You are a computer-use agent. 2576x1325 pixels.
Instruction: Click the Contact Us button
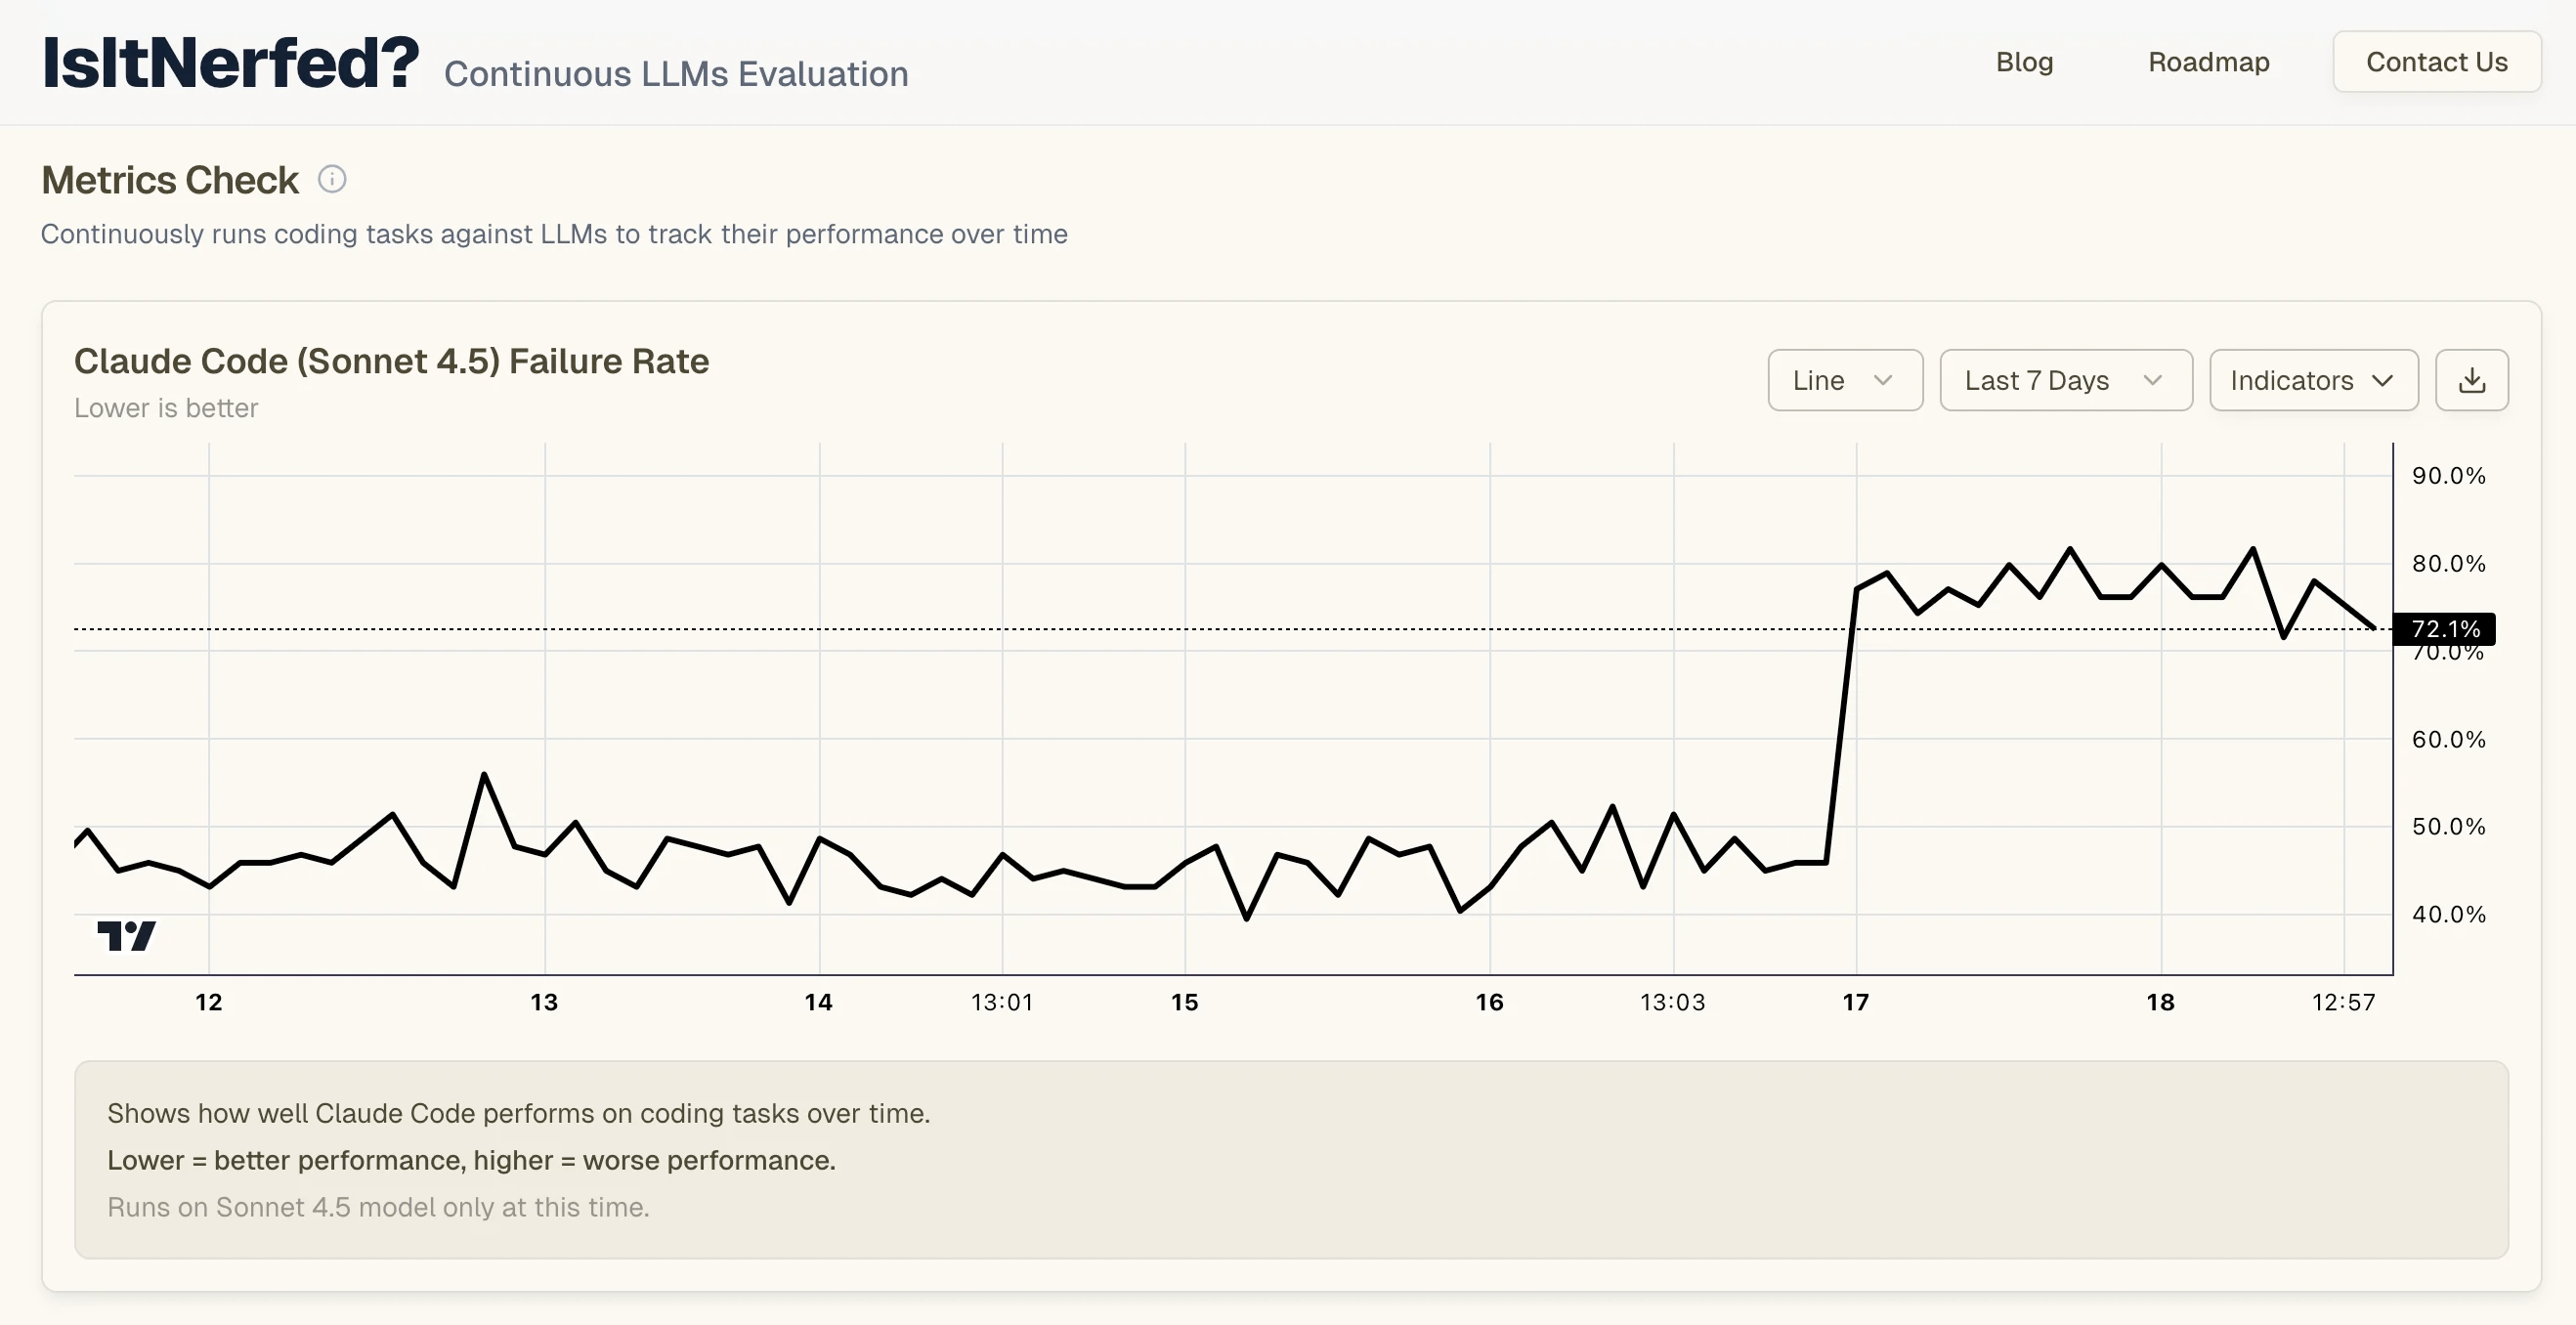pyautogui.click(x=2437, y=61)
